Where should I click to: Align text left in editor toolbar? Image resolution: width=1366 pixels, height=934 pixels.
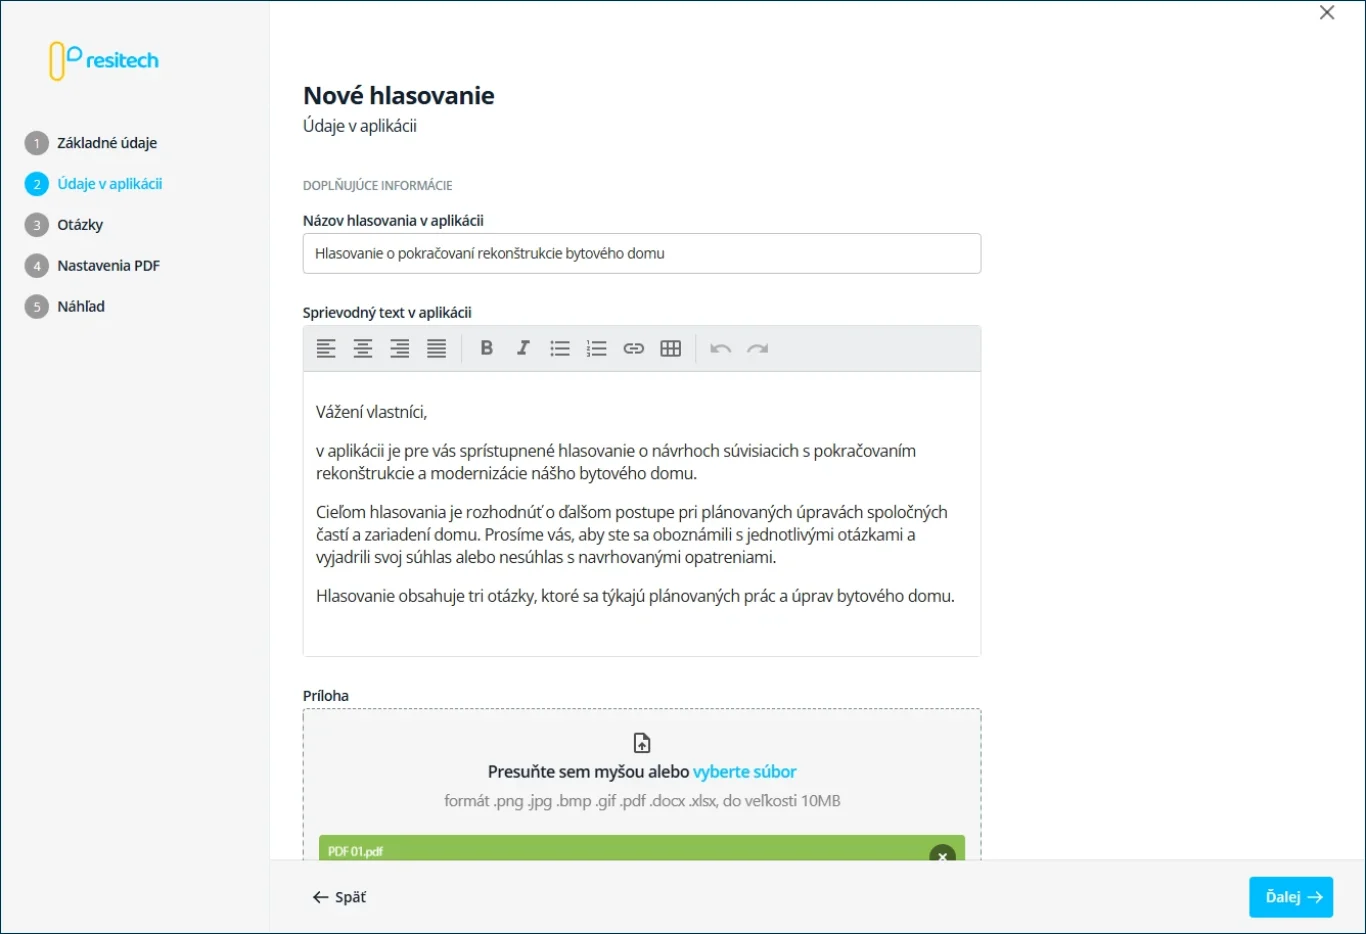pyautogui.click(x=326, y=348)
